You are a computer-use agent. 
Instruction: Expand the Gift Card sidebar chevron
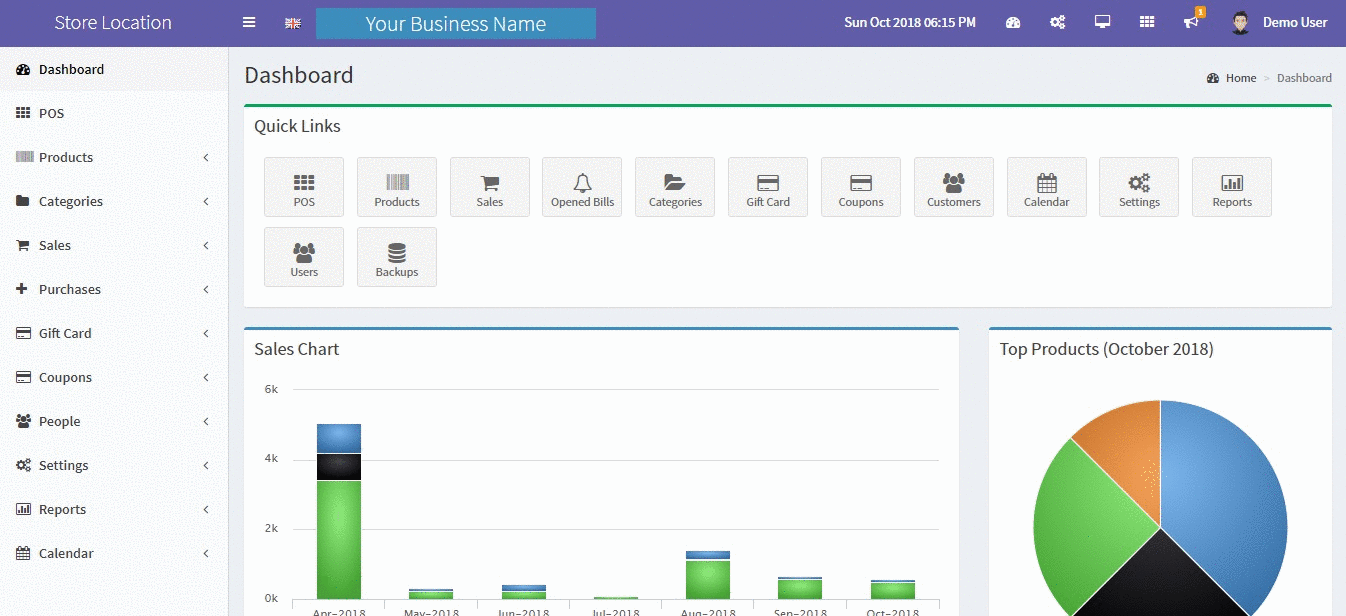click(x=205, y=334)
